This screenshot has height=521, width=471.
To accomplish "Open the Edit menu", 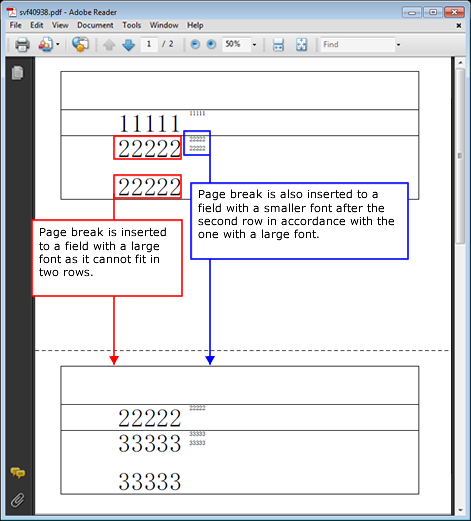I will [x=37, y=25].
